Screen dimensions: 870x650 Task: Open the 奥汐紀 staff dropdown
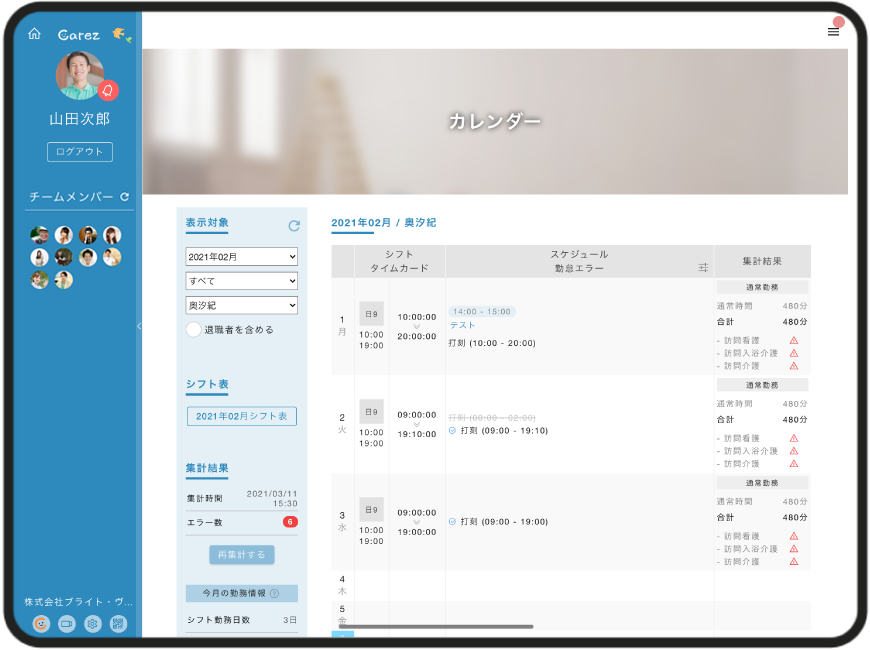(x=242, y=306)
